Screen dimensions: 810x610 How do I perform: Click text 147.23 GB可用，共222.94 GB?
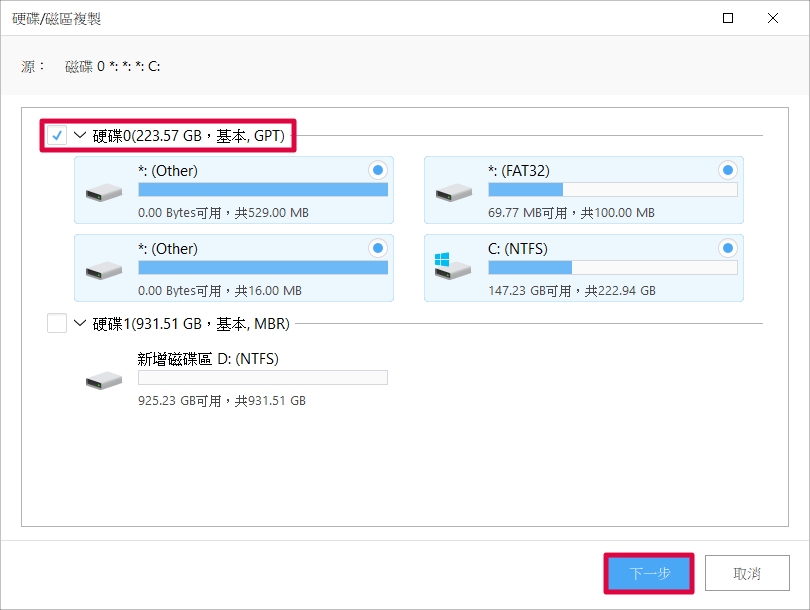click(572, 291)
